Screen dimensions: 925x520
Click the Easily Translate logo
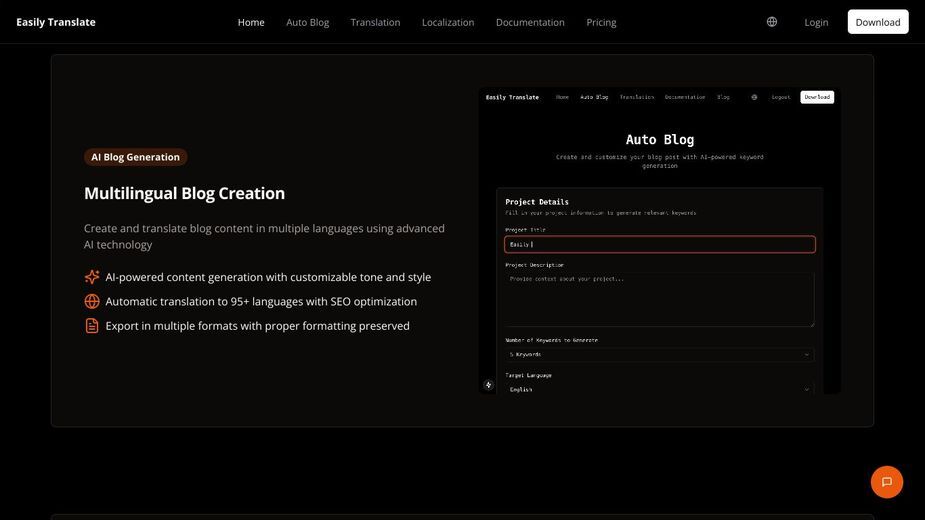pos(56,22)
